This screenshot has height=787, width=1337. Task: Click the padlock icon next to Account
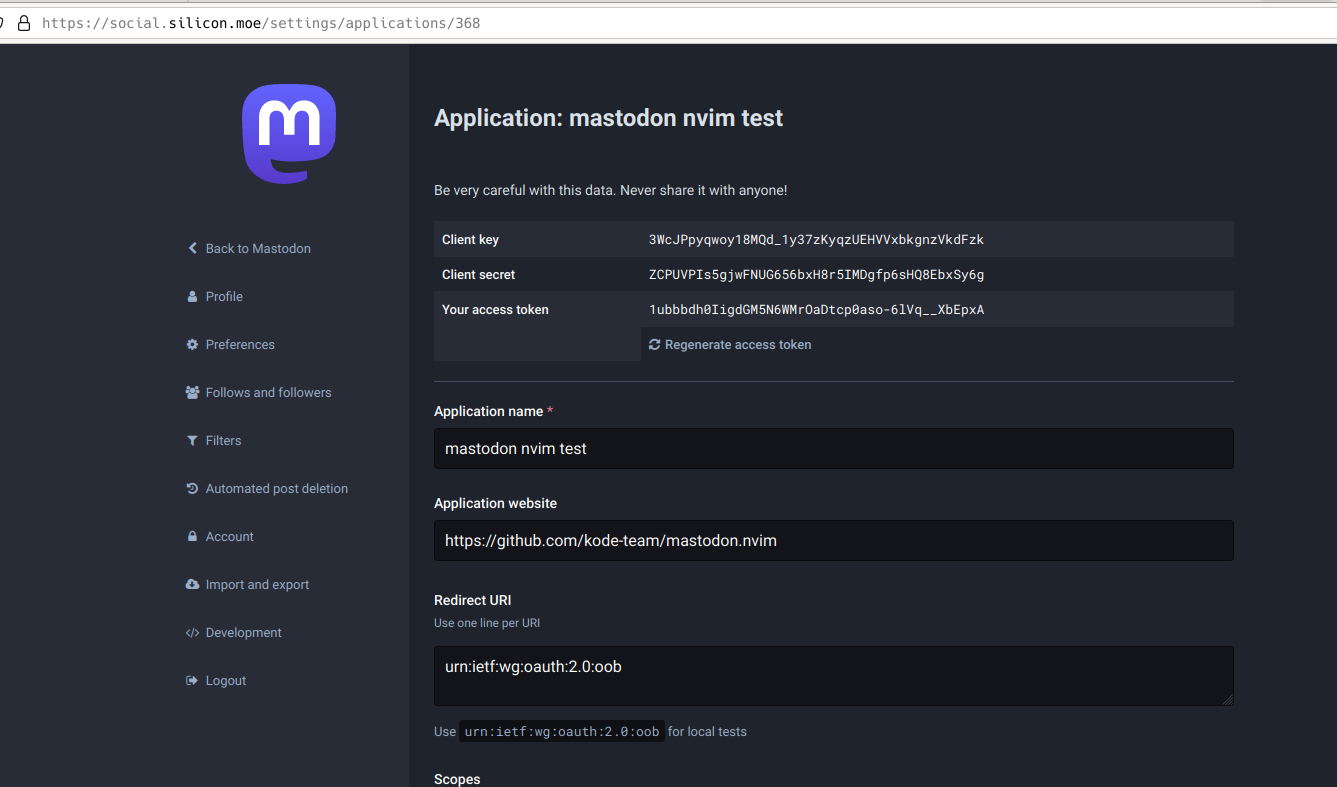coord(192,536)
